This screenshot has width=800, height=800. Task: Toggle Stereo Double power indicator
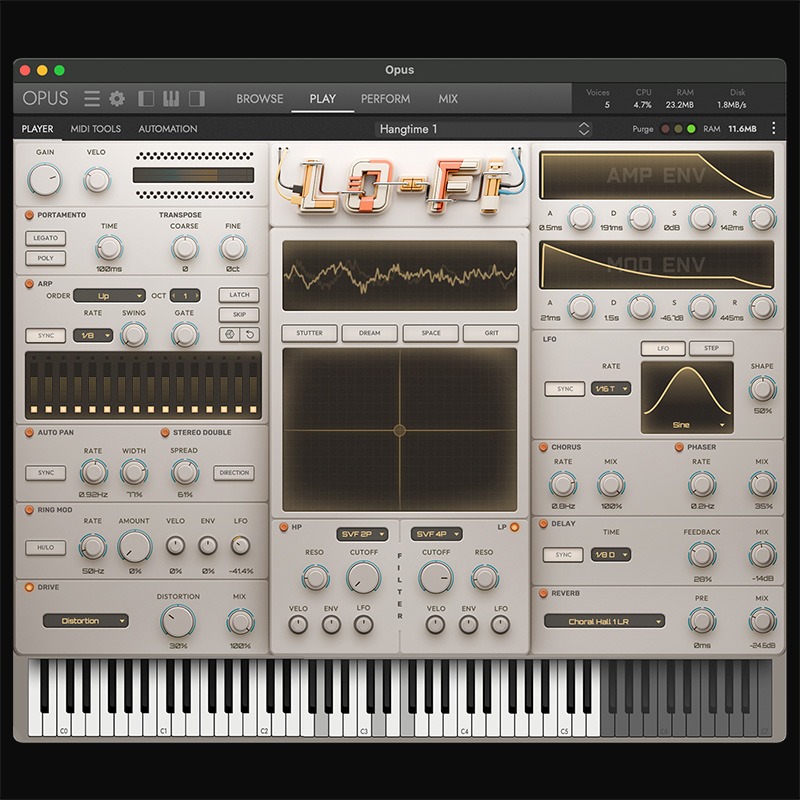[165, 432]
